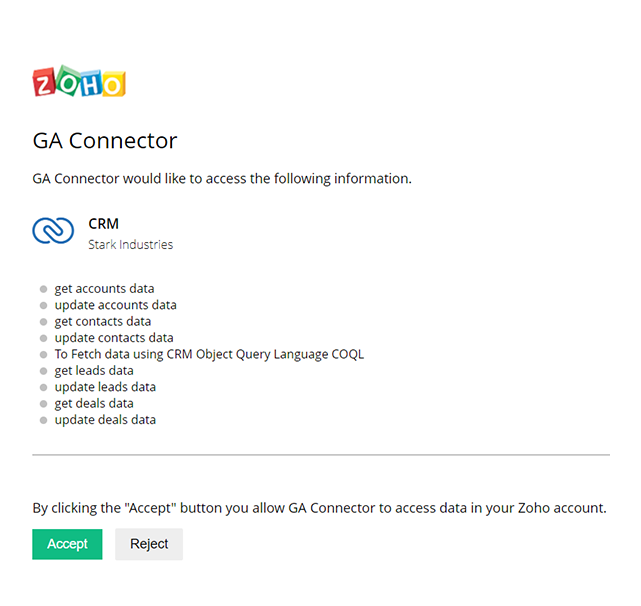Select the "get accounts data" permission text
This screenshot has height=606, width=641.
coord(104,289)
